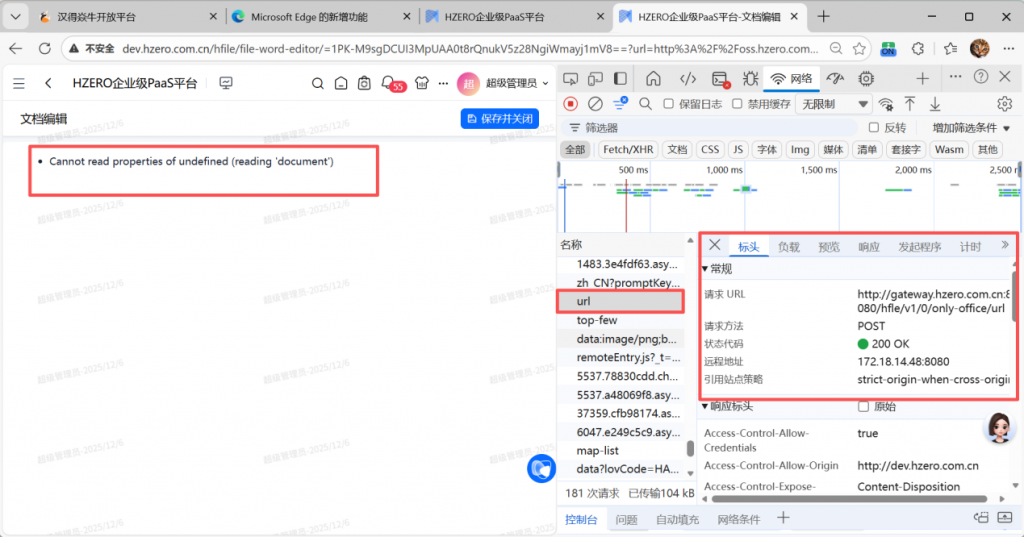Viewport: 1024px width, 537px height.
Task: Check the 反转 filter checkbox
Action: [x=874, y=128]
